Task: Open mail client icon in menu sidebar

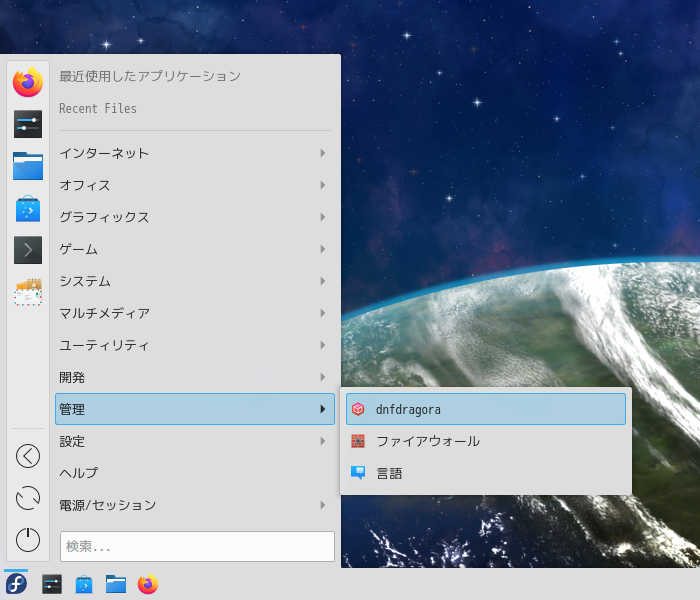Action: 28,292
